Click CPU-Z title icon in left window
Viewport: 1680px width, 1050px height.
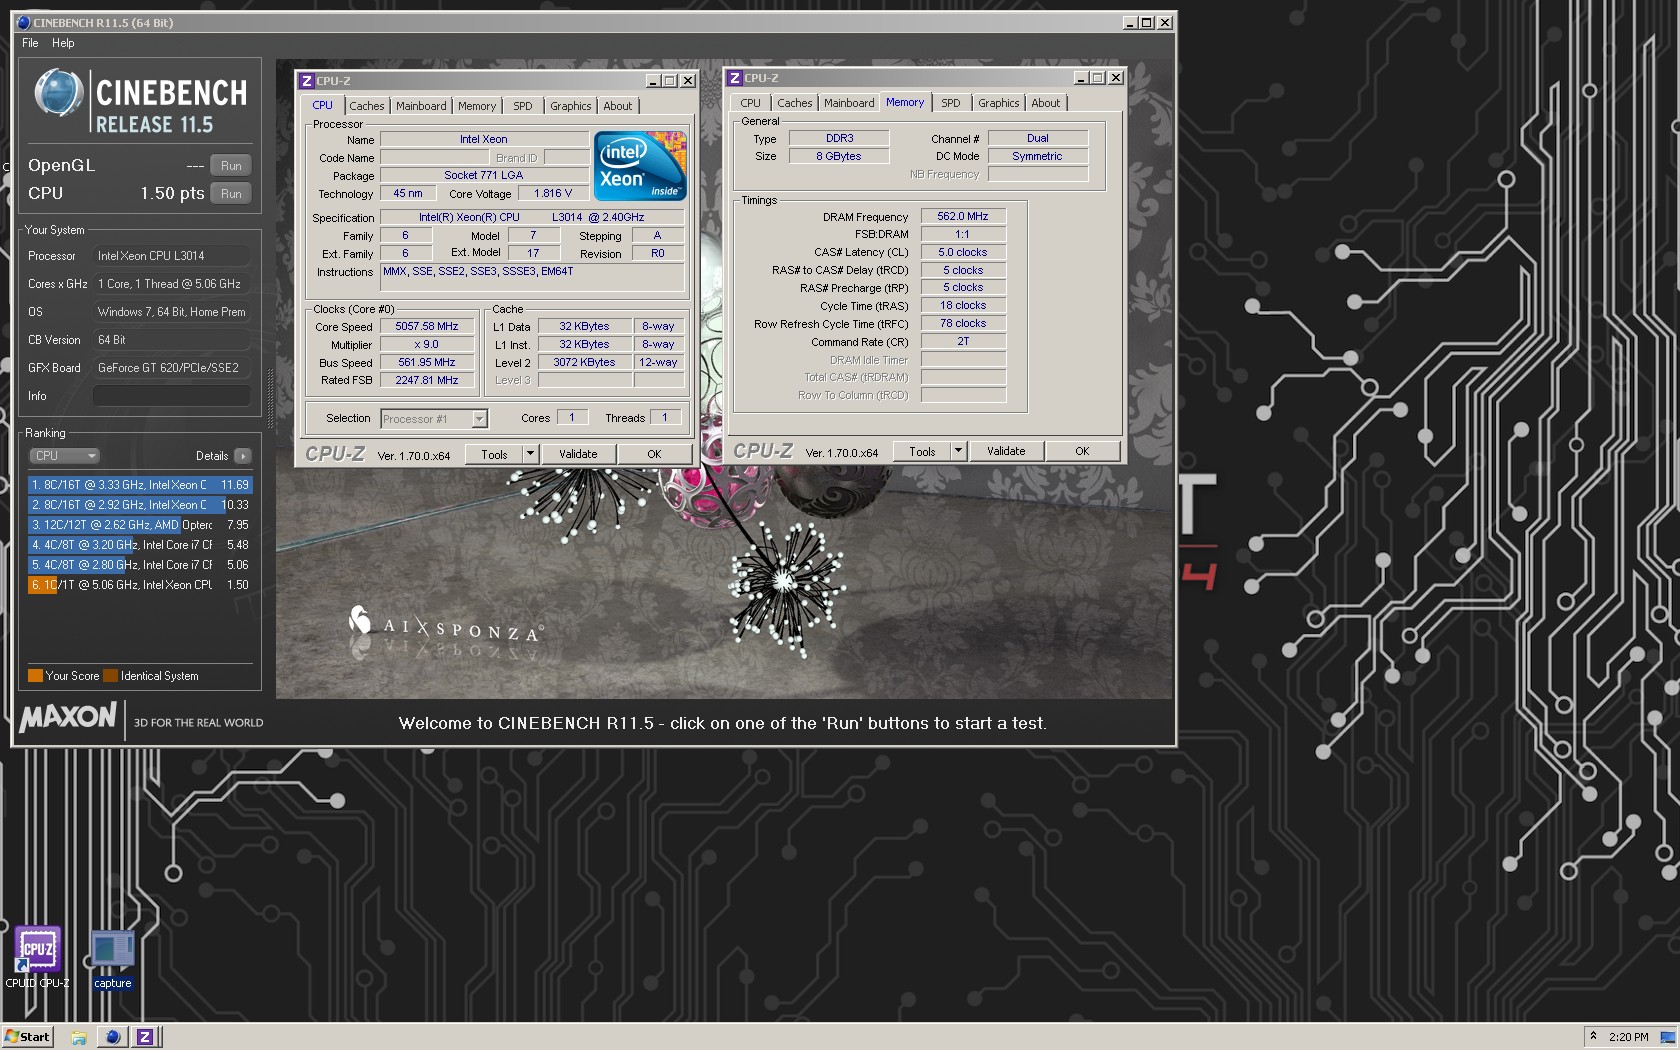tap(307, 81)
